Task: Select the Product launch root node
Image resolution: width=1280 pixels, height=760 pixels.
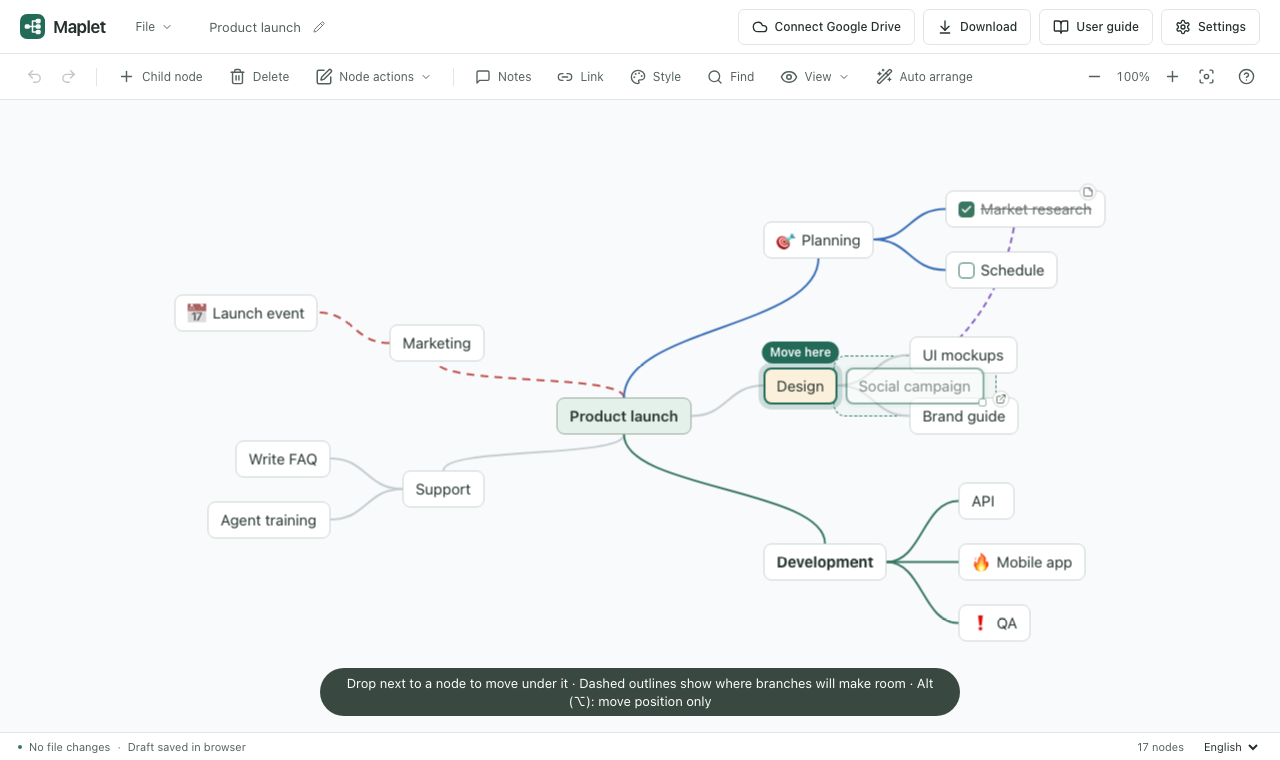Action: click(x=624, y=416)
